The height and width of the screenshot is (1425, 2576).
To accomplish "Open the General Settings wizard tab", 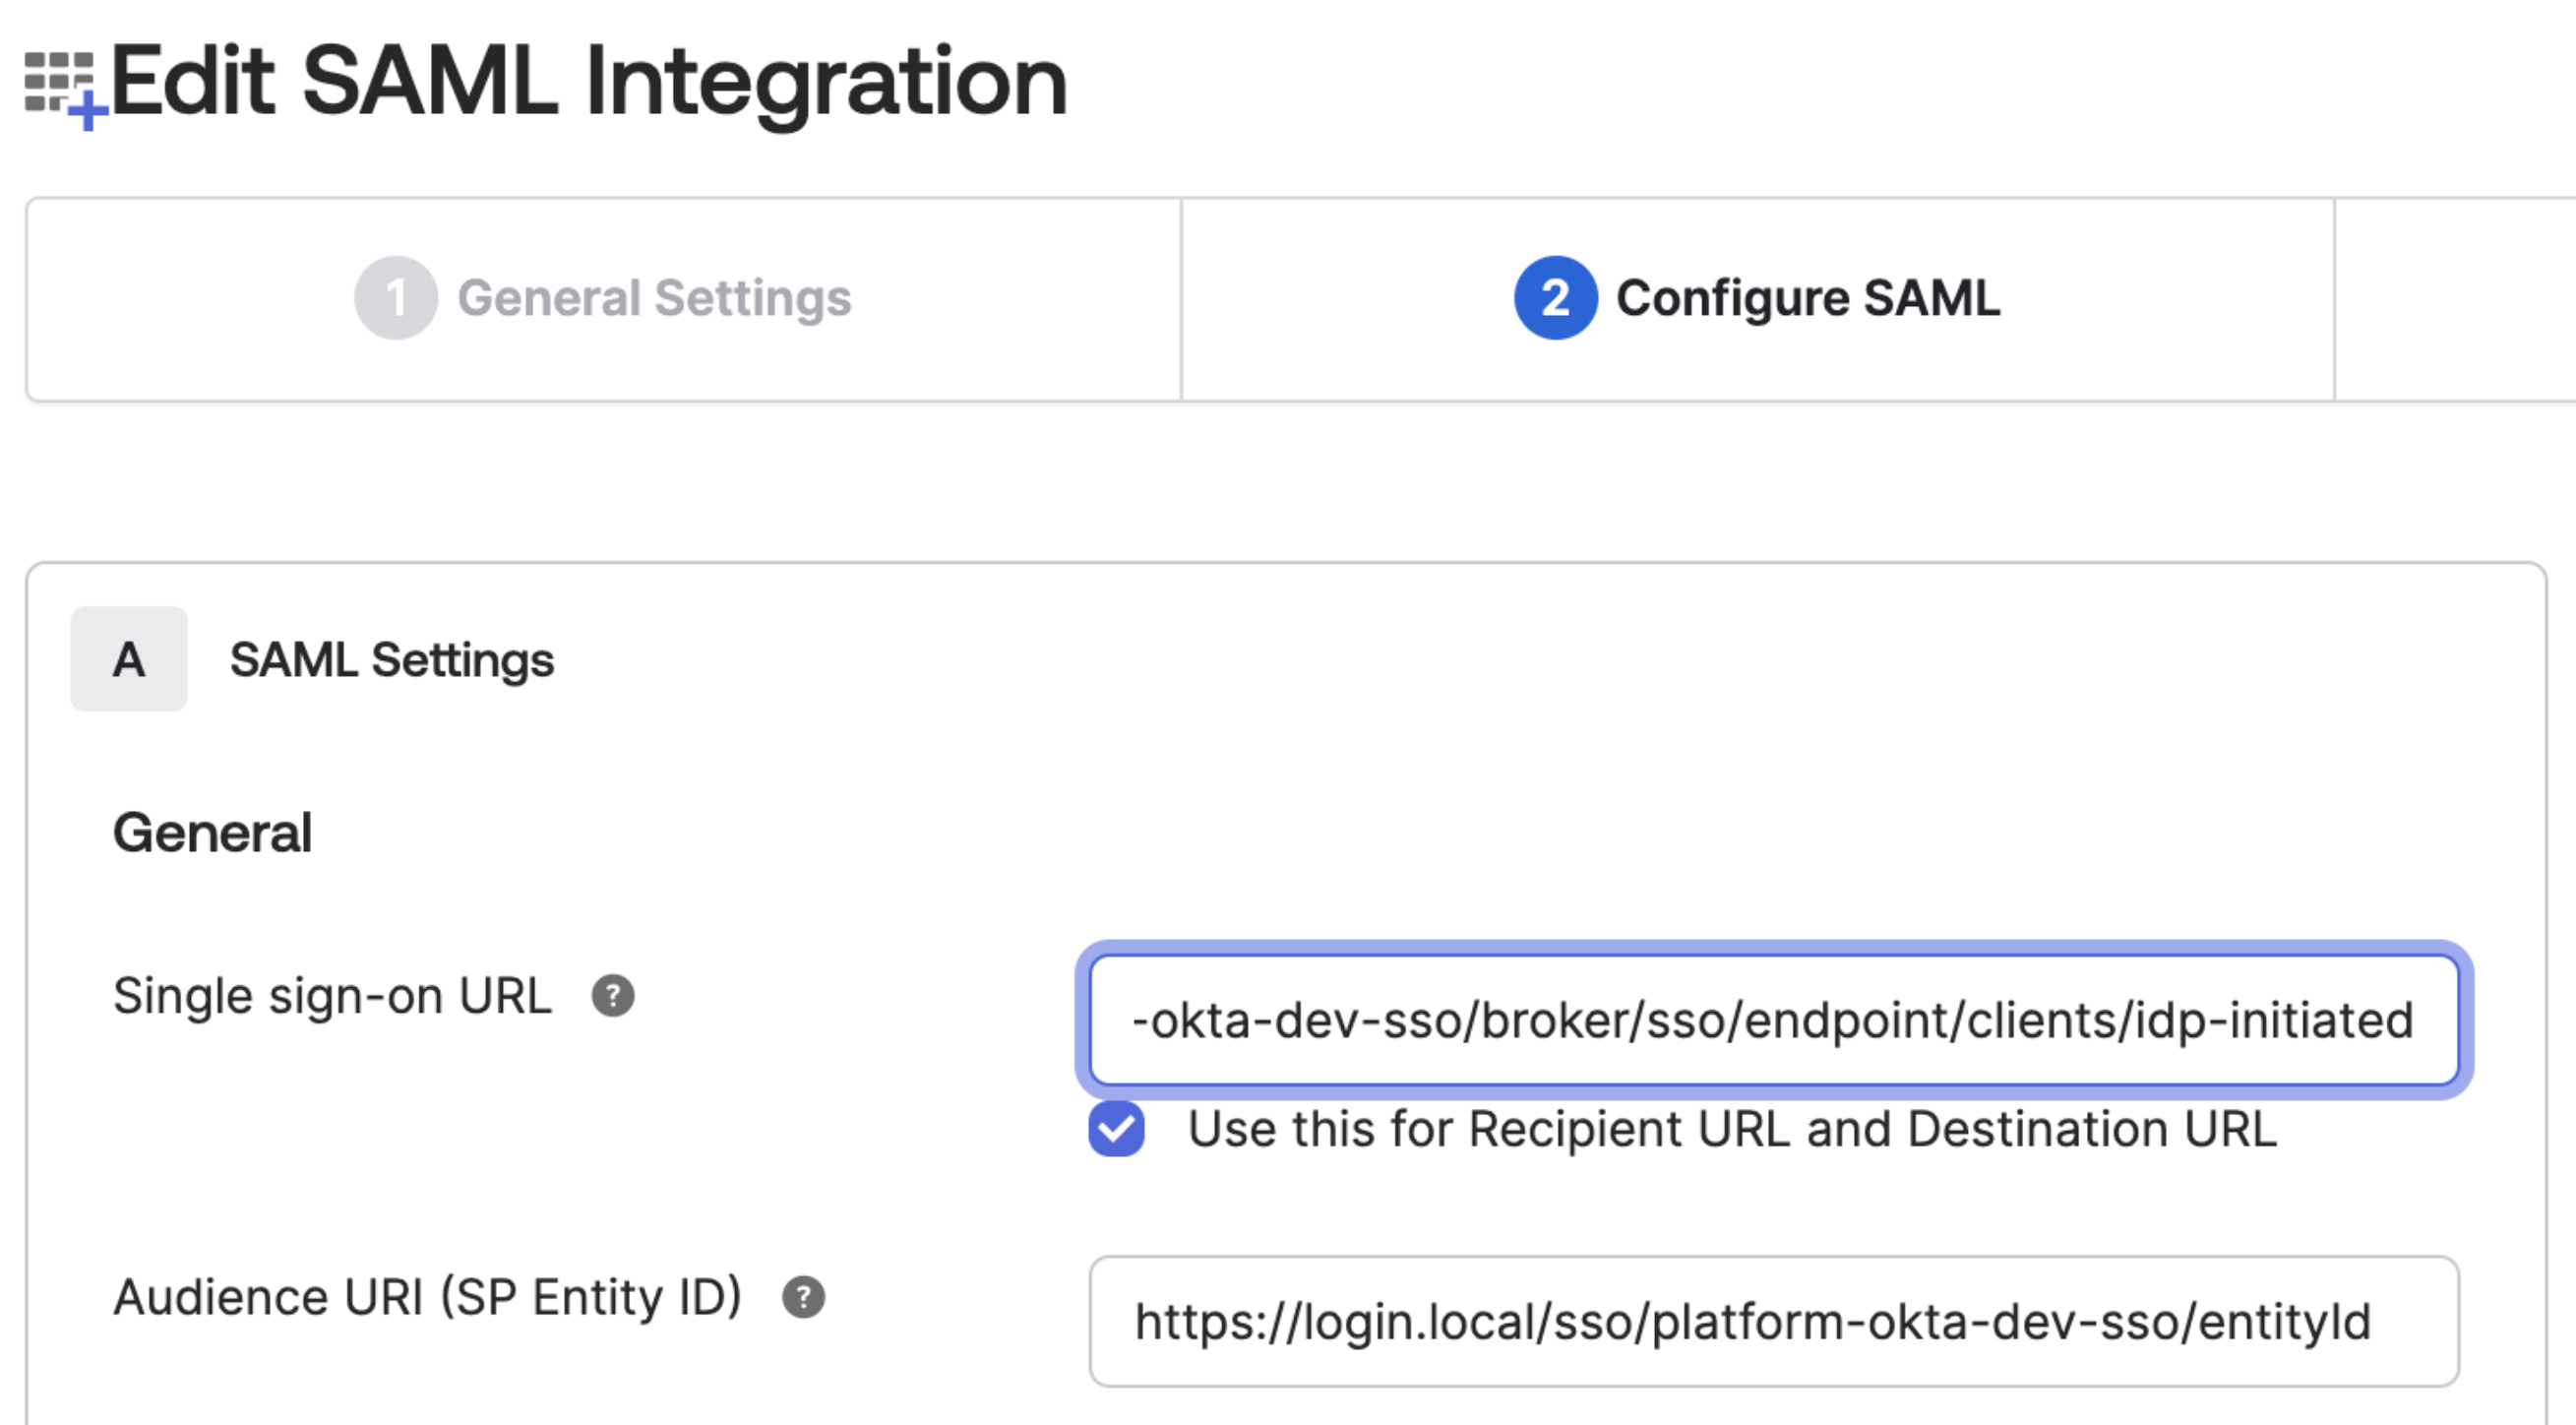I will coord(654,298).
